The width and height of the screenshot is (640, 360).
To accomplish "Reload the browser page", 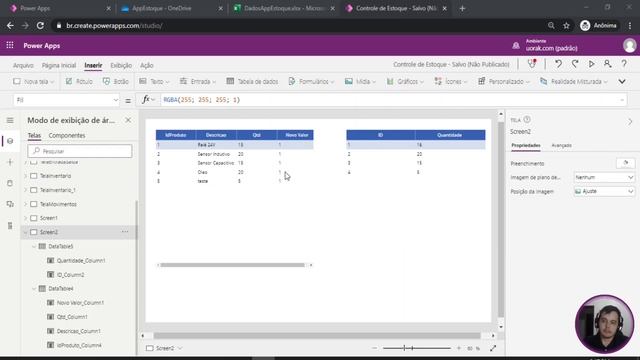I will [x=40, y=25].
